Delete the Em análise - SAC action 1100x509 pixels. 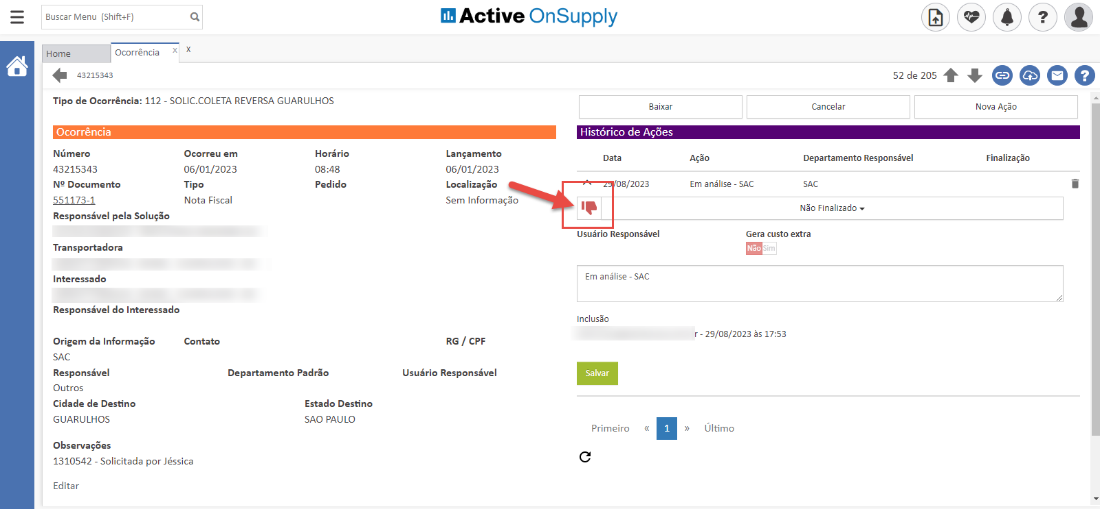(x=1075, y=184)
